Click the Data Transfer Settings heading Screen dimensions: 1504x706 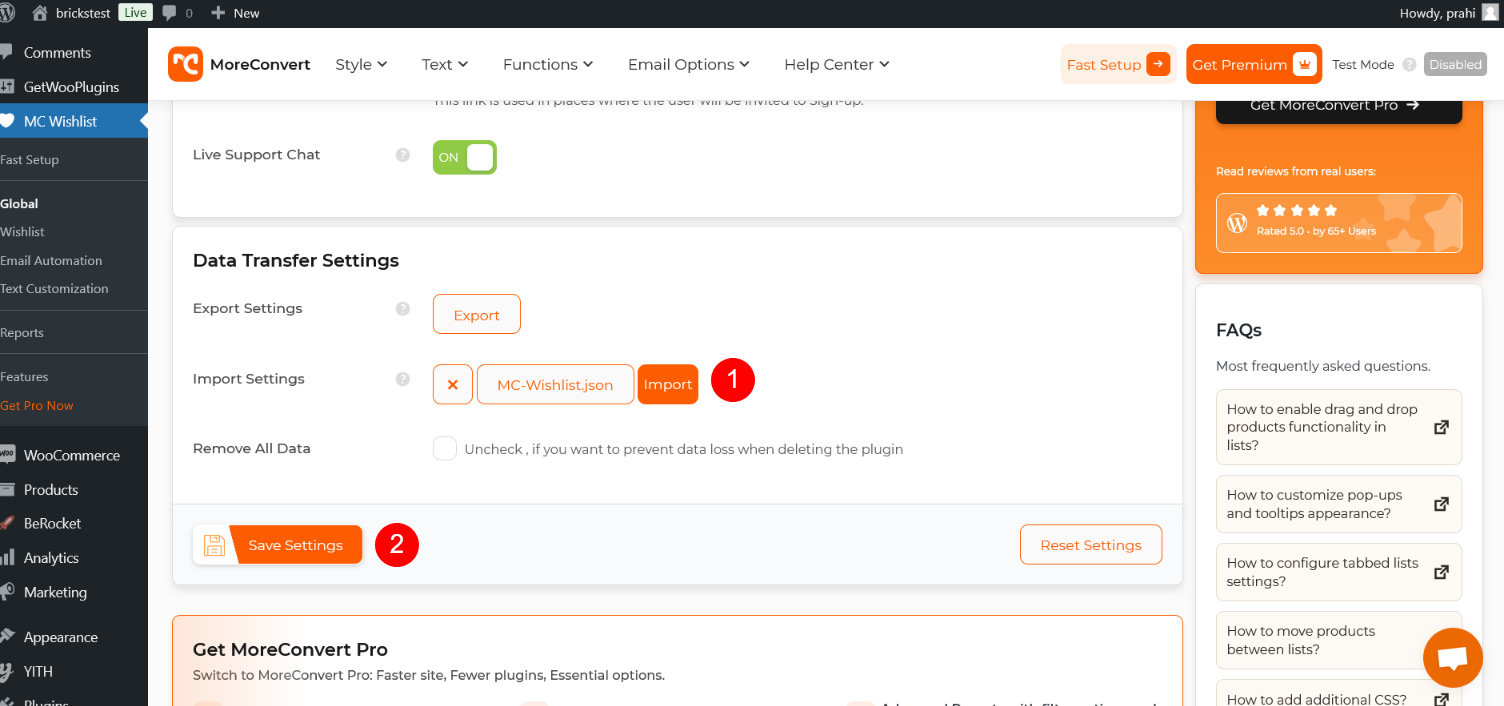point(296,260)
